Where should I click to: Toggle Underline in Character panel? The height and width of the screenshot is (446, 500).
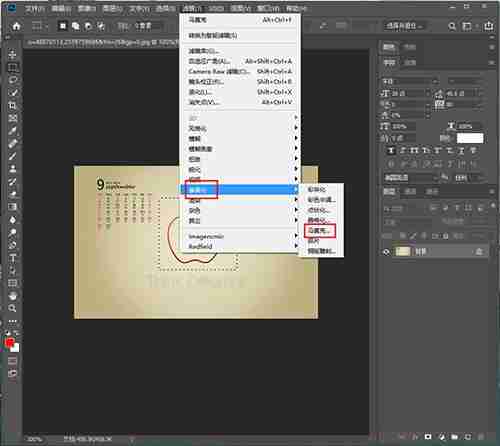[x=461, y=151]
